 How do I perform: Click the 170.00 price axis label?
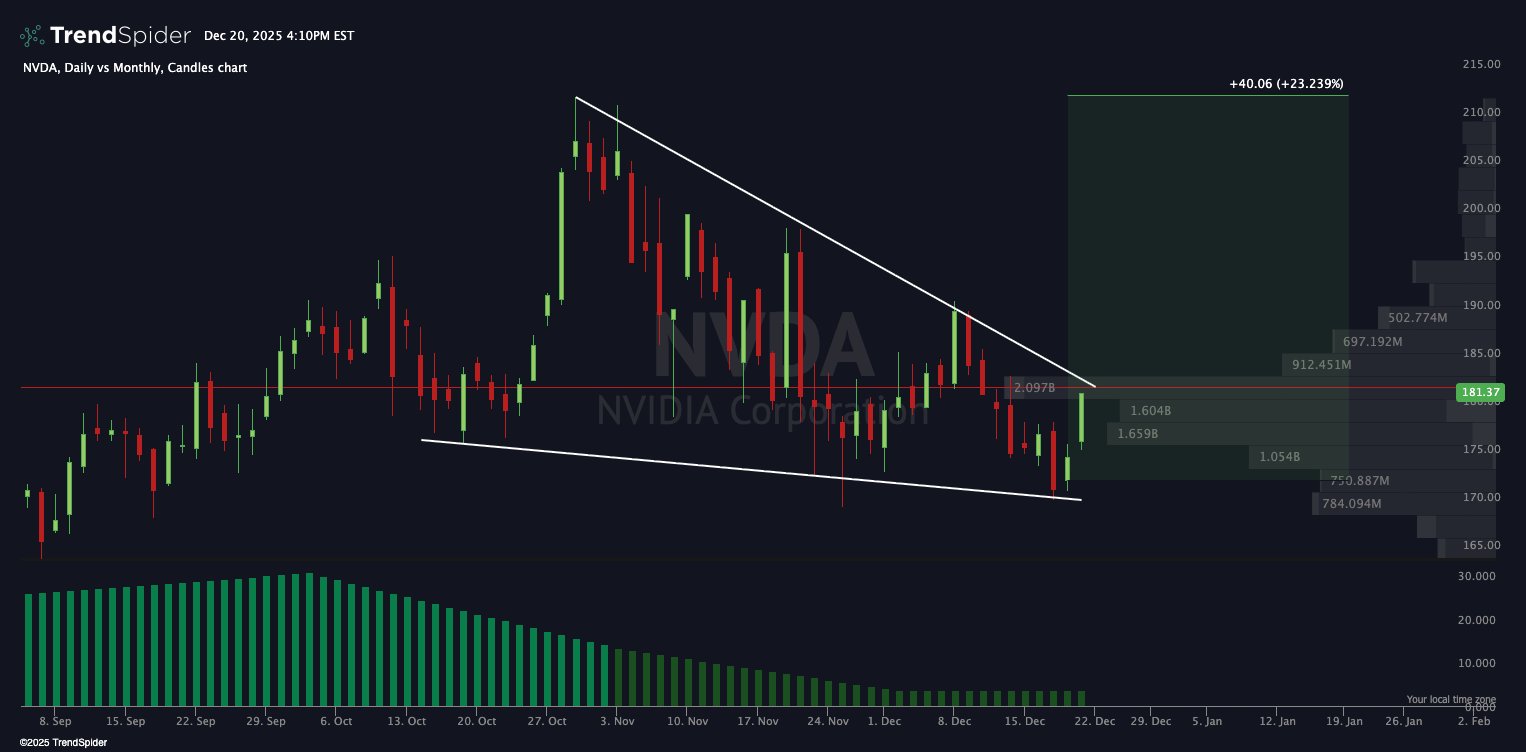click(x=1481, y=497)
